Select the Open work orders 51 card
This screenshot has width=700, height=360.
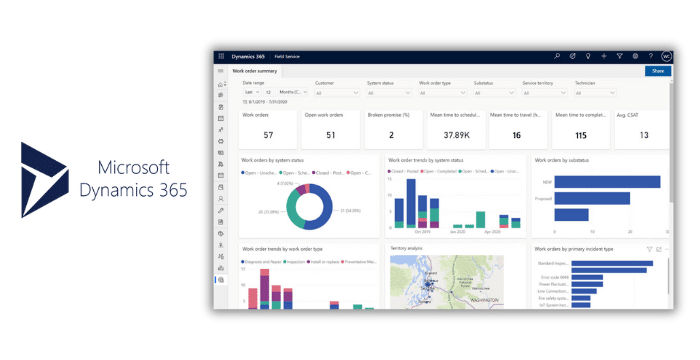(330, 130)
